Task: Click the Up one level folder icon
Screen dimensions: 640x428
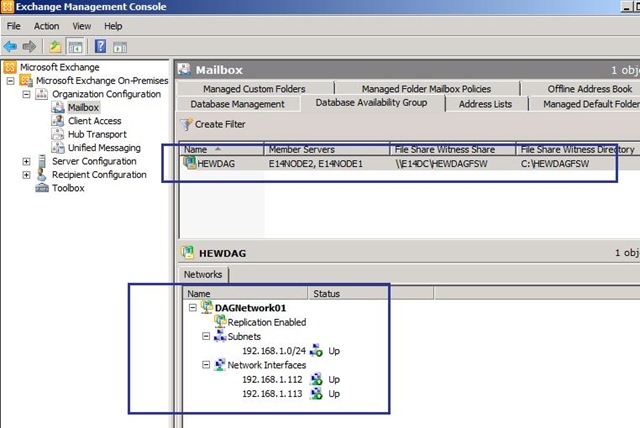Action: (55, 47)
